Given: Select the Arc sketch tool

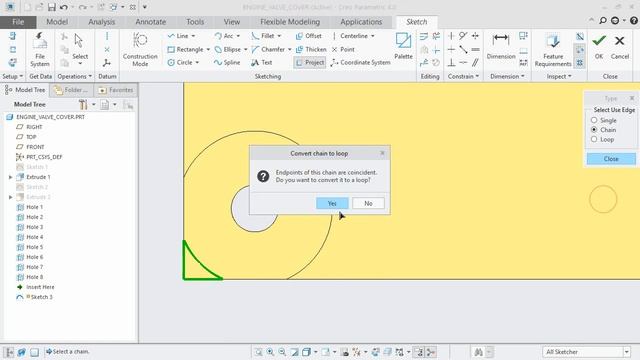Looking at the screenshot, I should (224, 36).
